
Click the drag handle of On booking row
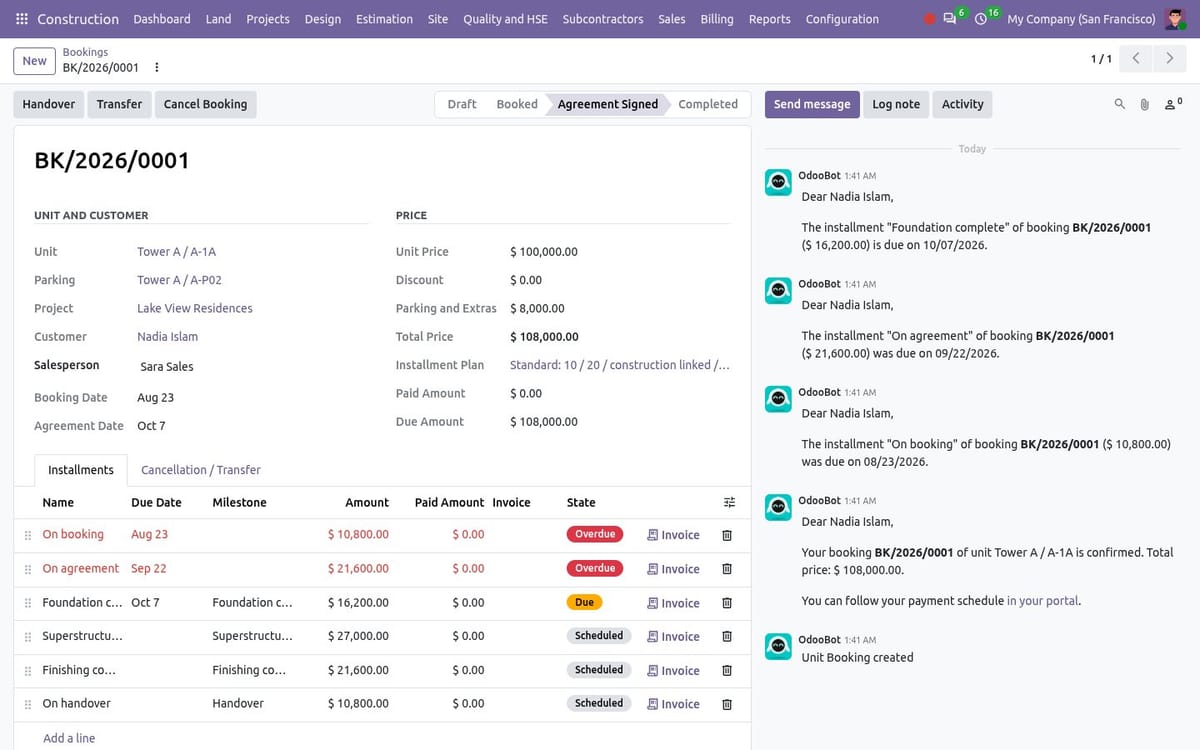[x=28, y=535]
